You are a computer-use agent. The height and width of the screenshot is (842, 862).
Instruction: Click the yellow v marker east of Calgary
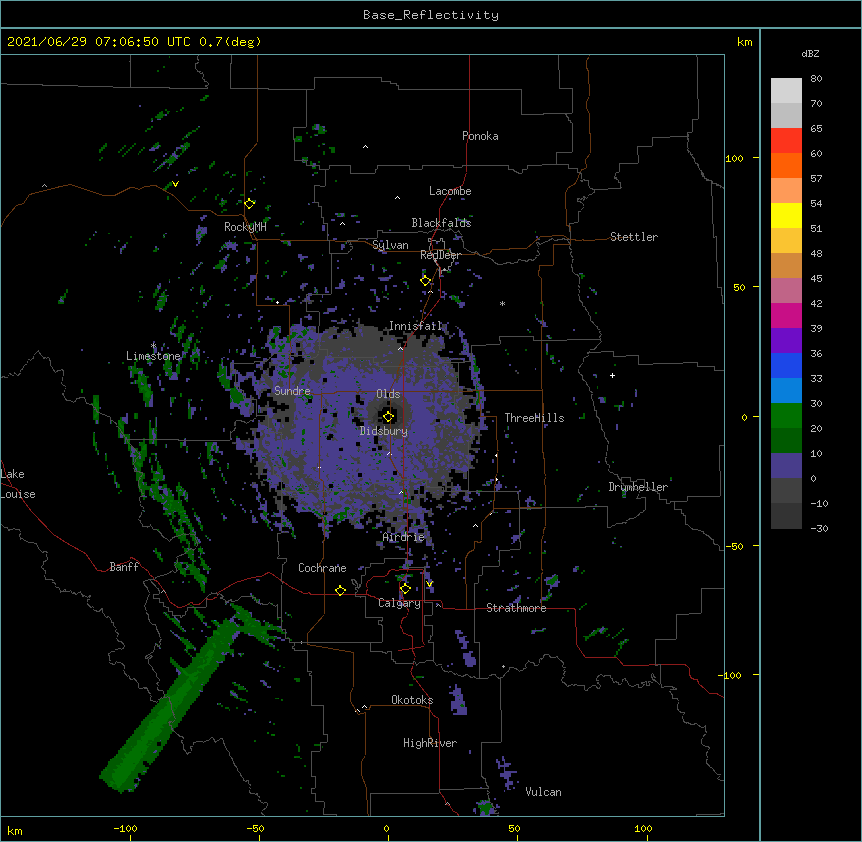tap(429, 584)
